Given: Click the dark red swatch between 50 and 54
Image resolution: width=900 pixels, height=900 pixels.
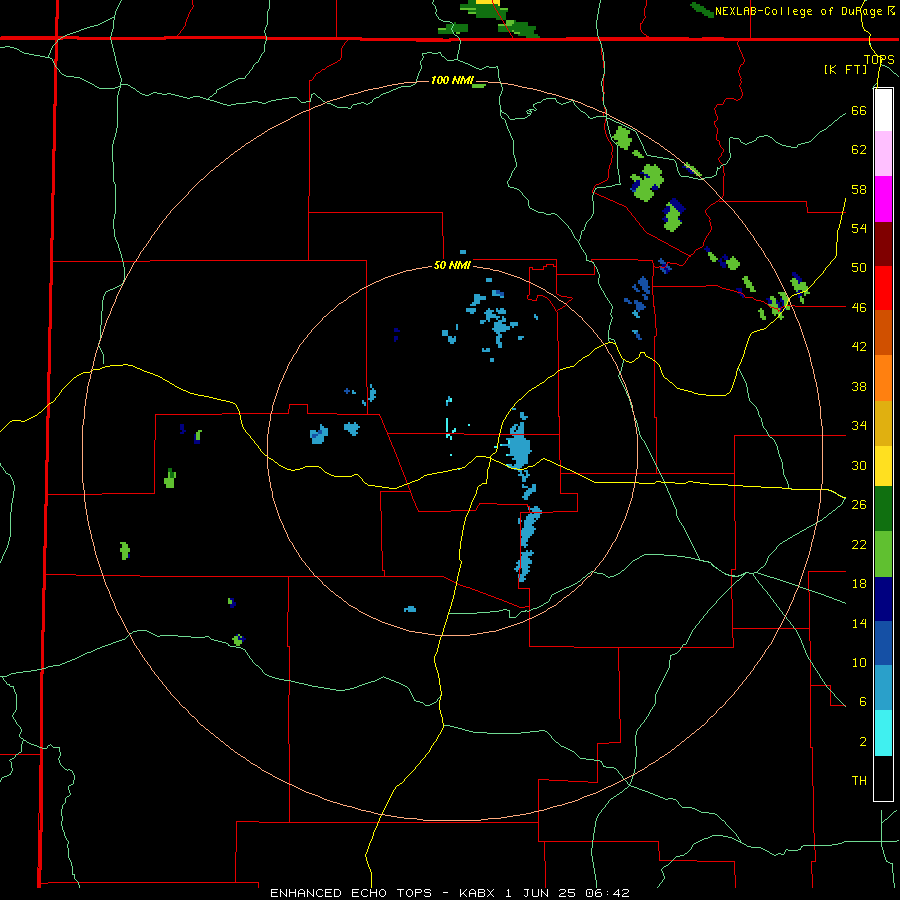Looking at the screenshot, I should click(x=883, y=244).
